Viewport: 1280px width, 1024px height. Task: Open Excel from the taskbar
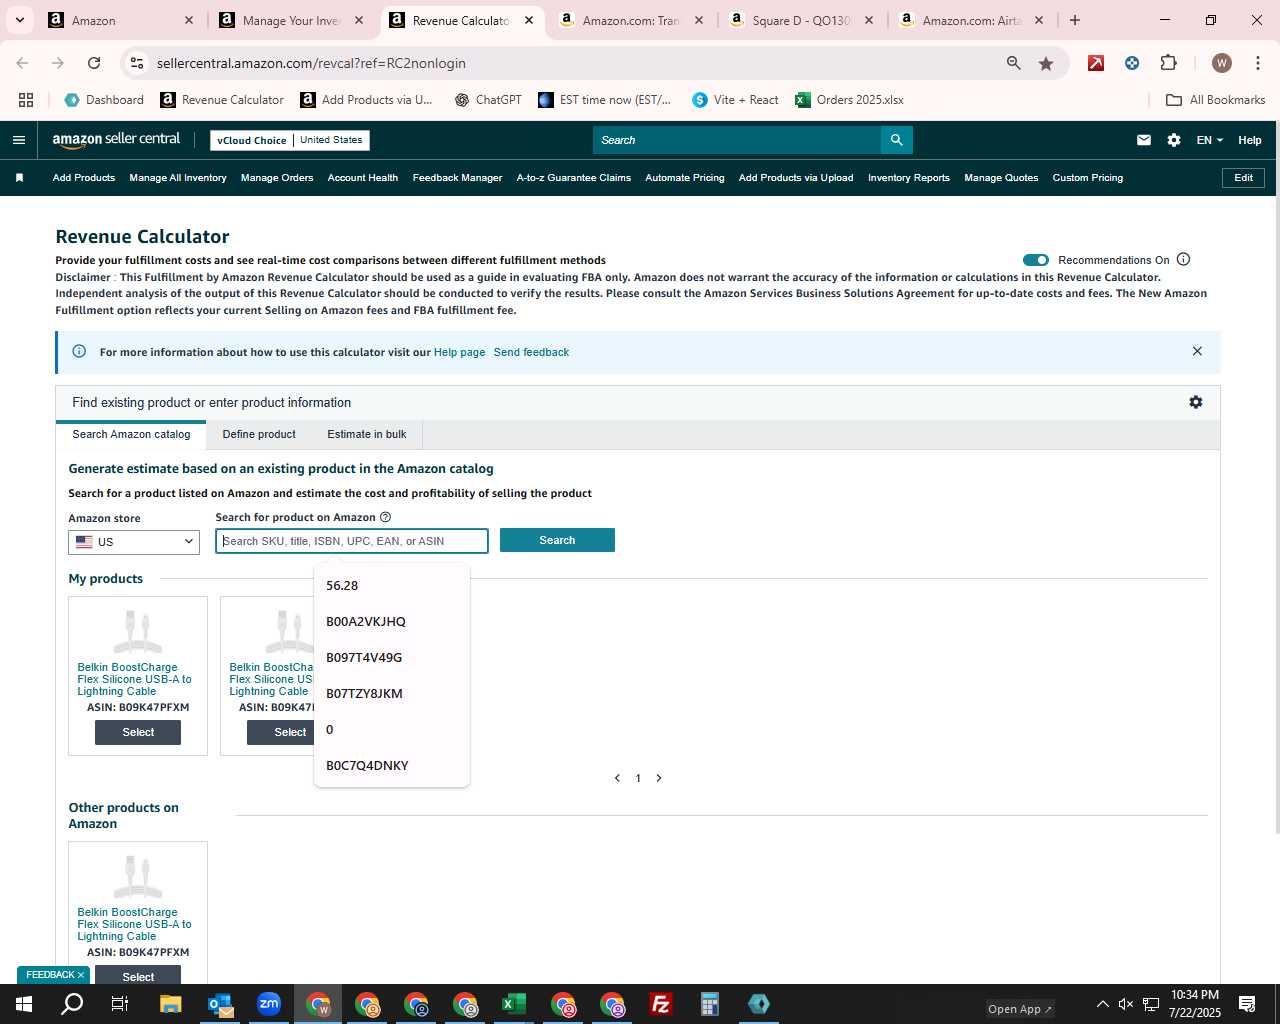pyautogui.click(x=513, y=1004)
